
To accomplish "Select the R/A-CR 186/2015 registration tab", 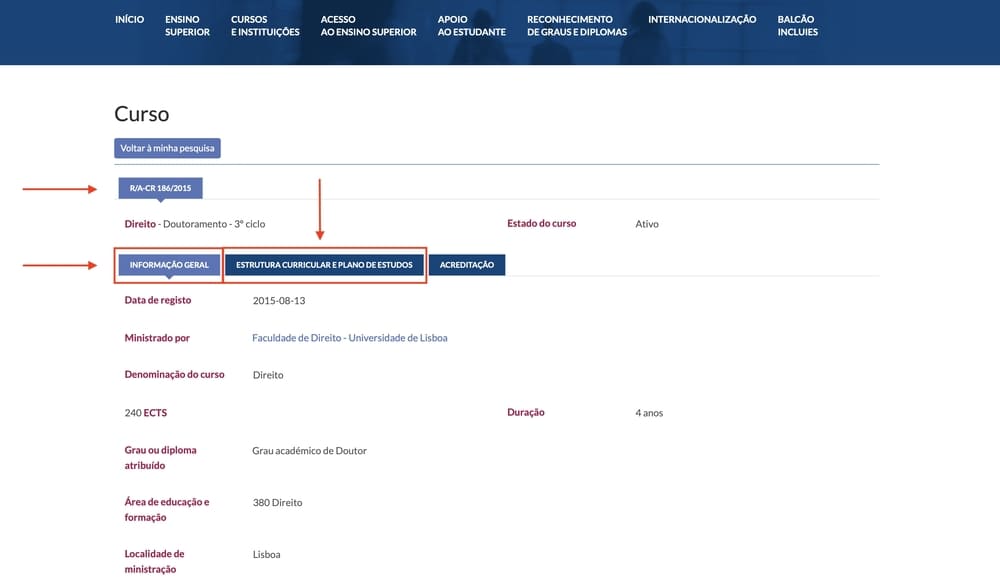I will point(160,187).
